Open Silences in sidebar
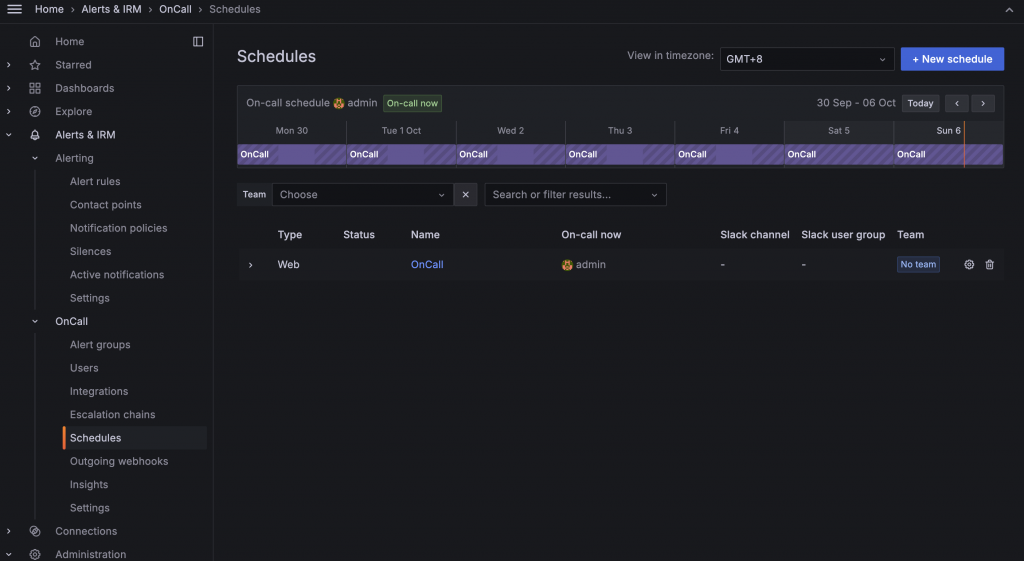 pos(91,251)
